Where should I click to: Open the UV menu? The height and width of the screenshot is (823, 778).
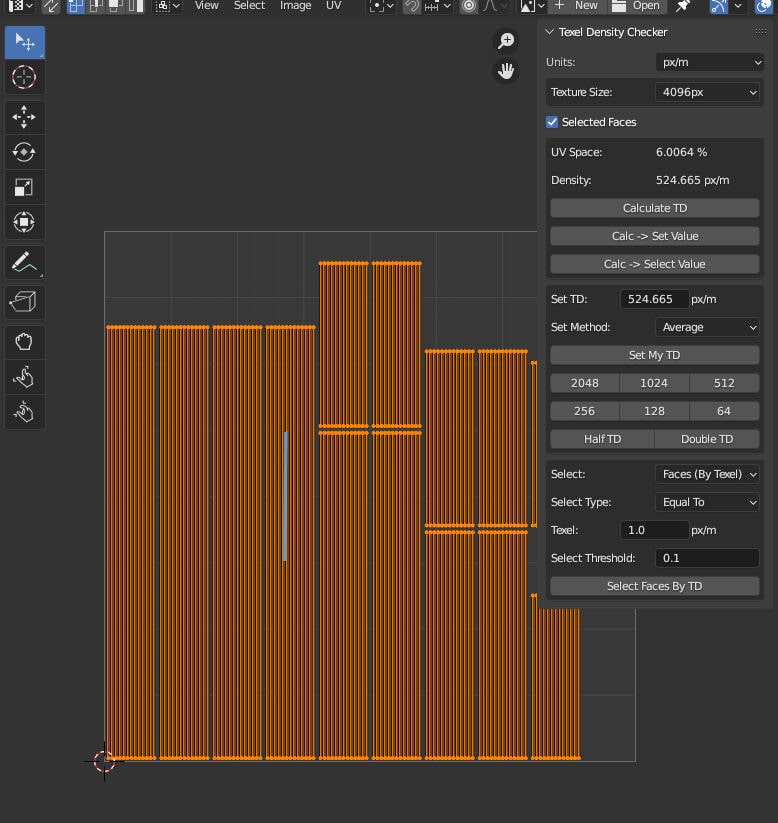[x=333, y=6]
